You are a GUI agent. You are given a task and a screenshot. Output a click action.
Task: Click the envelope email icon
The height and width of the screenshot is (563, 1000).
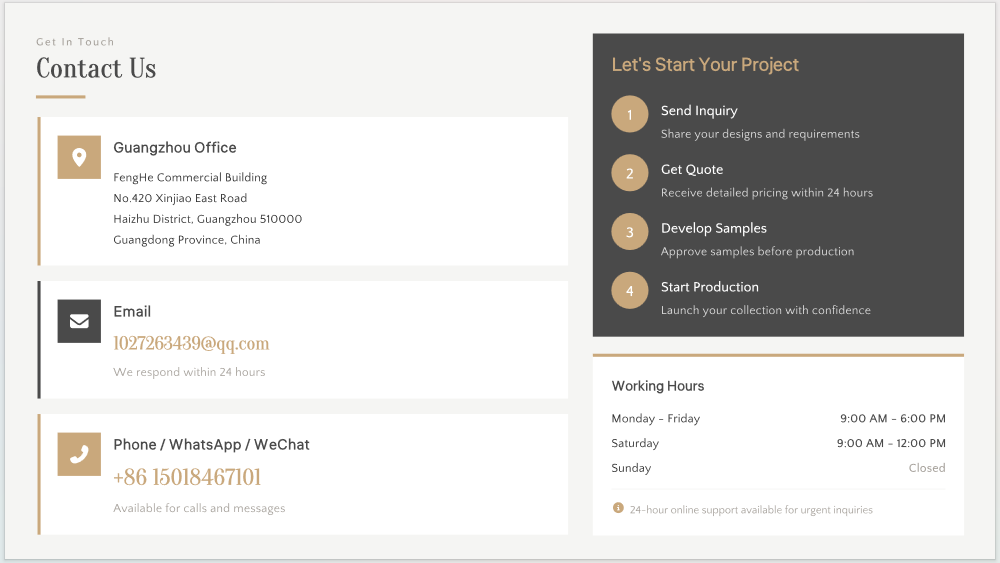(79, 321)
